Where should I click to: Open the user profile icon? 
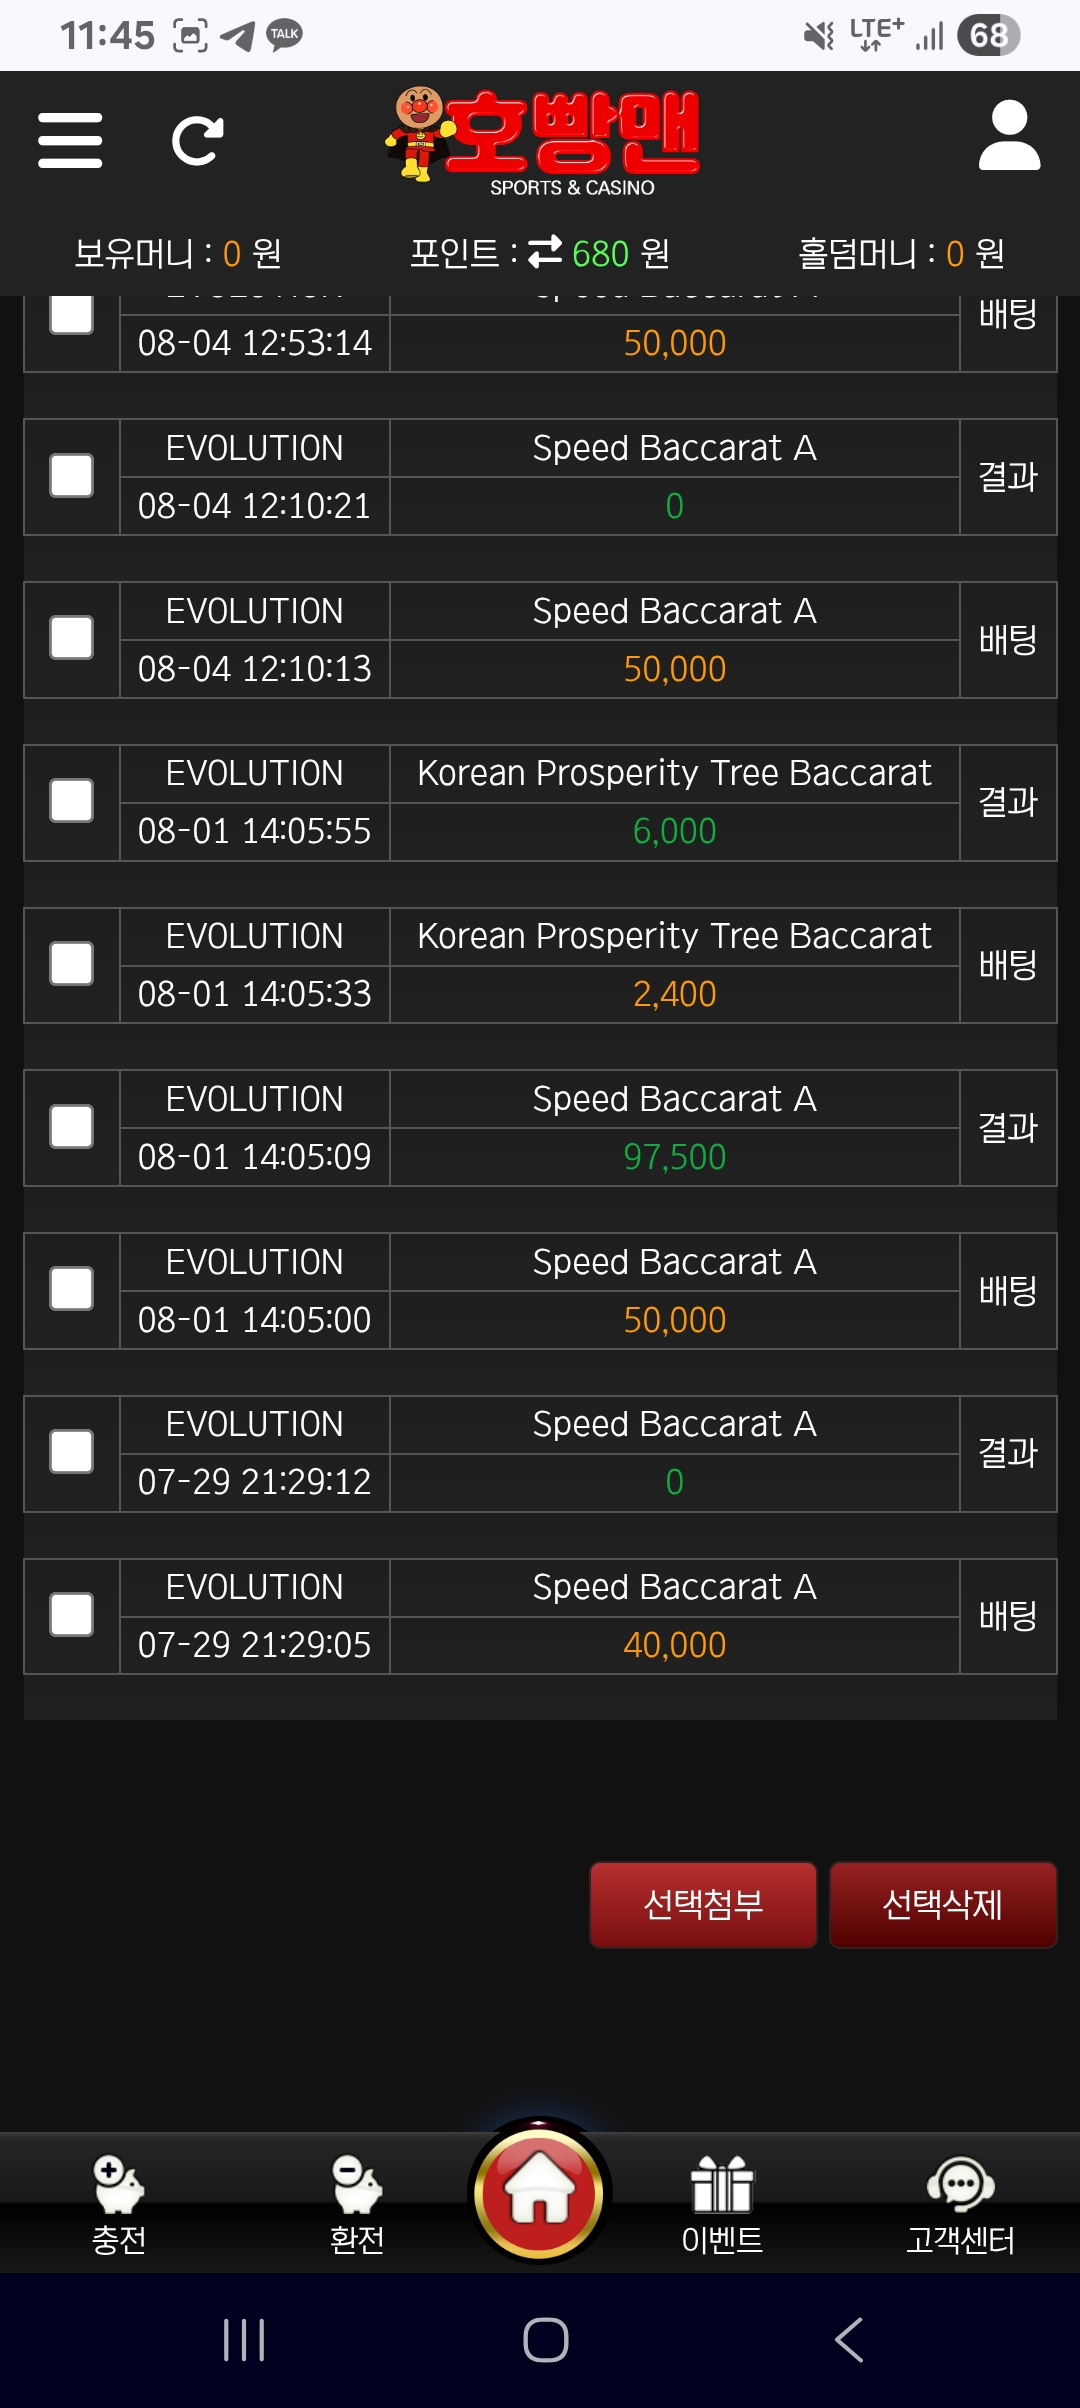coord(1009,136)
